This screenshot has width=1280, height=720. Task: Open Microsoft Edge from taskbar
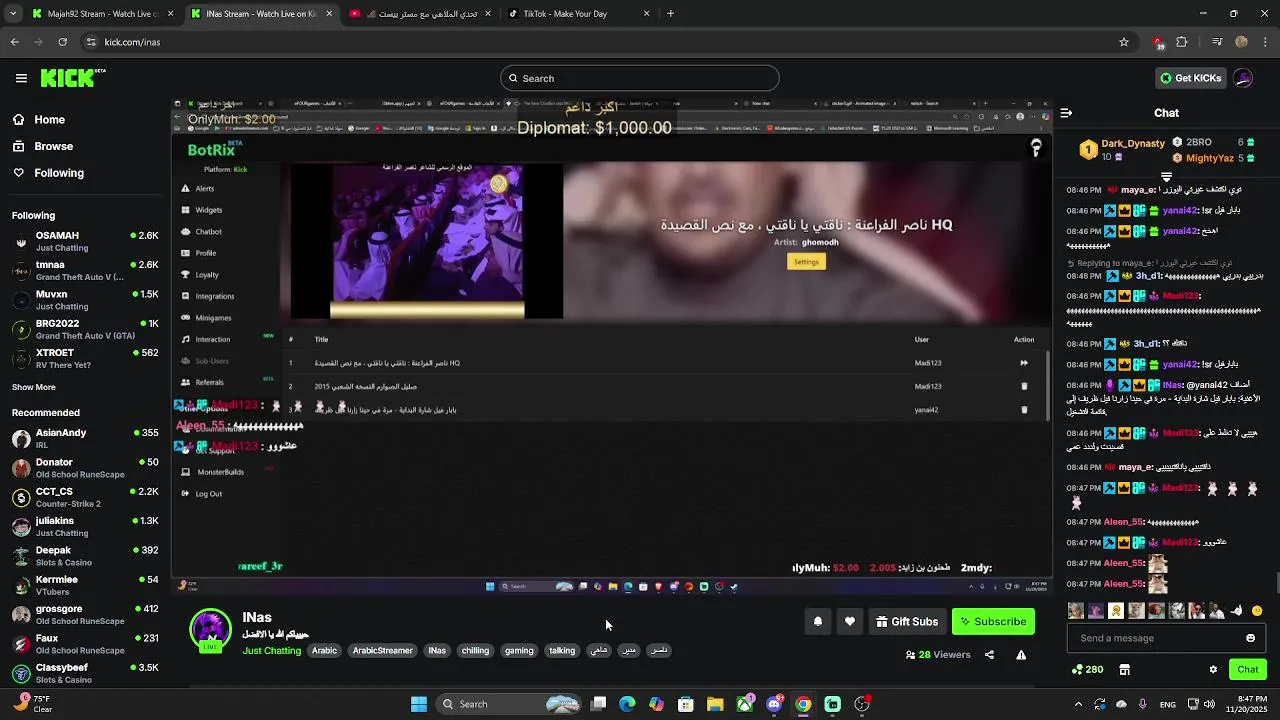pos(627,704)
